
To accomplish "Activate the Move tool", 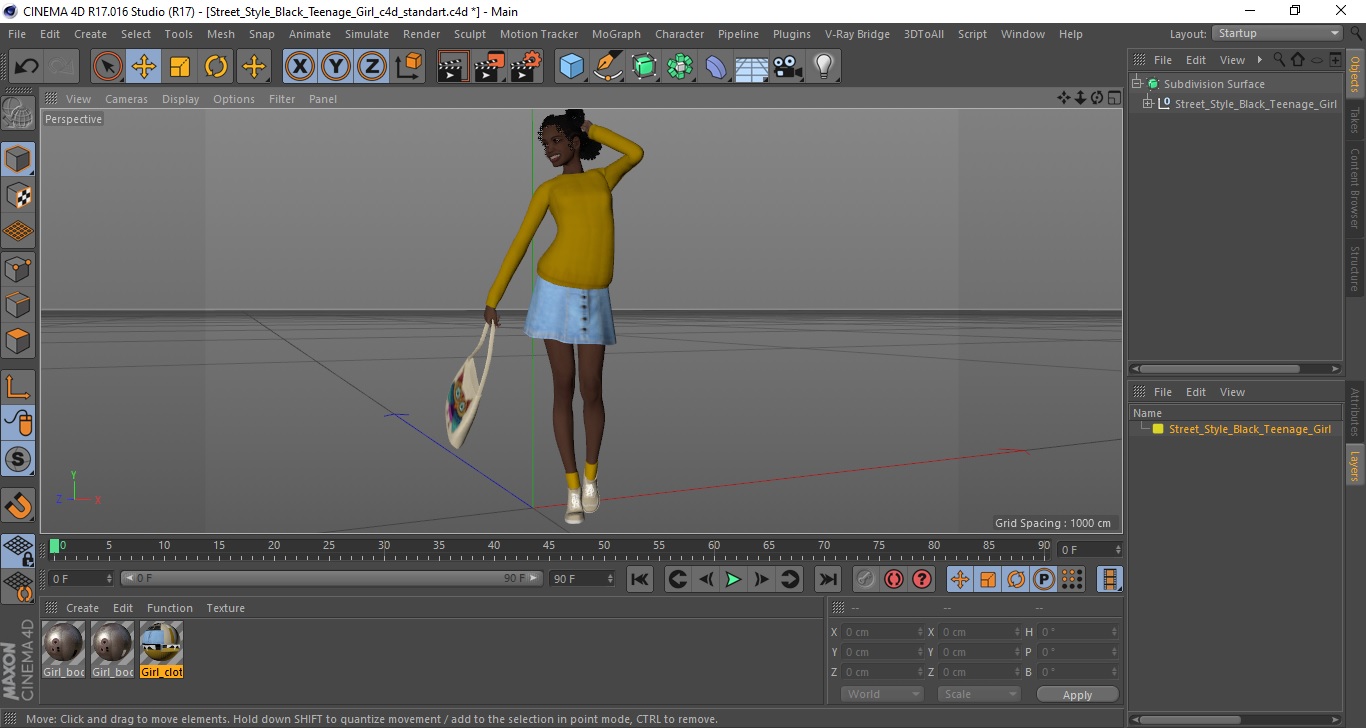I will (144, 67).
